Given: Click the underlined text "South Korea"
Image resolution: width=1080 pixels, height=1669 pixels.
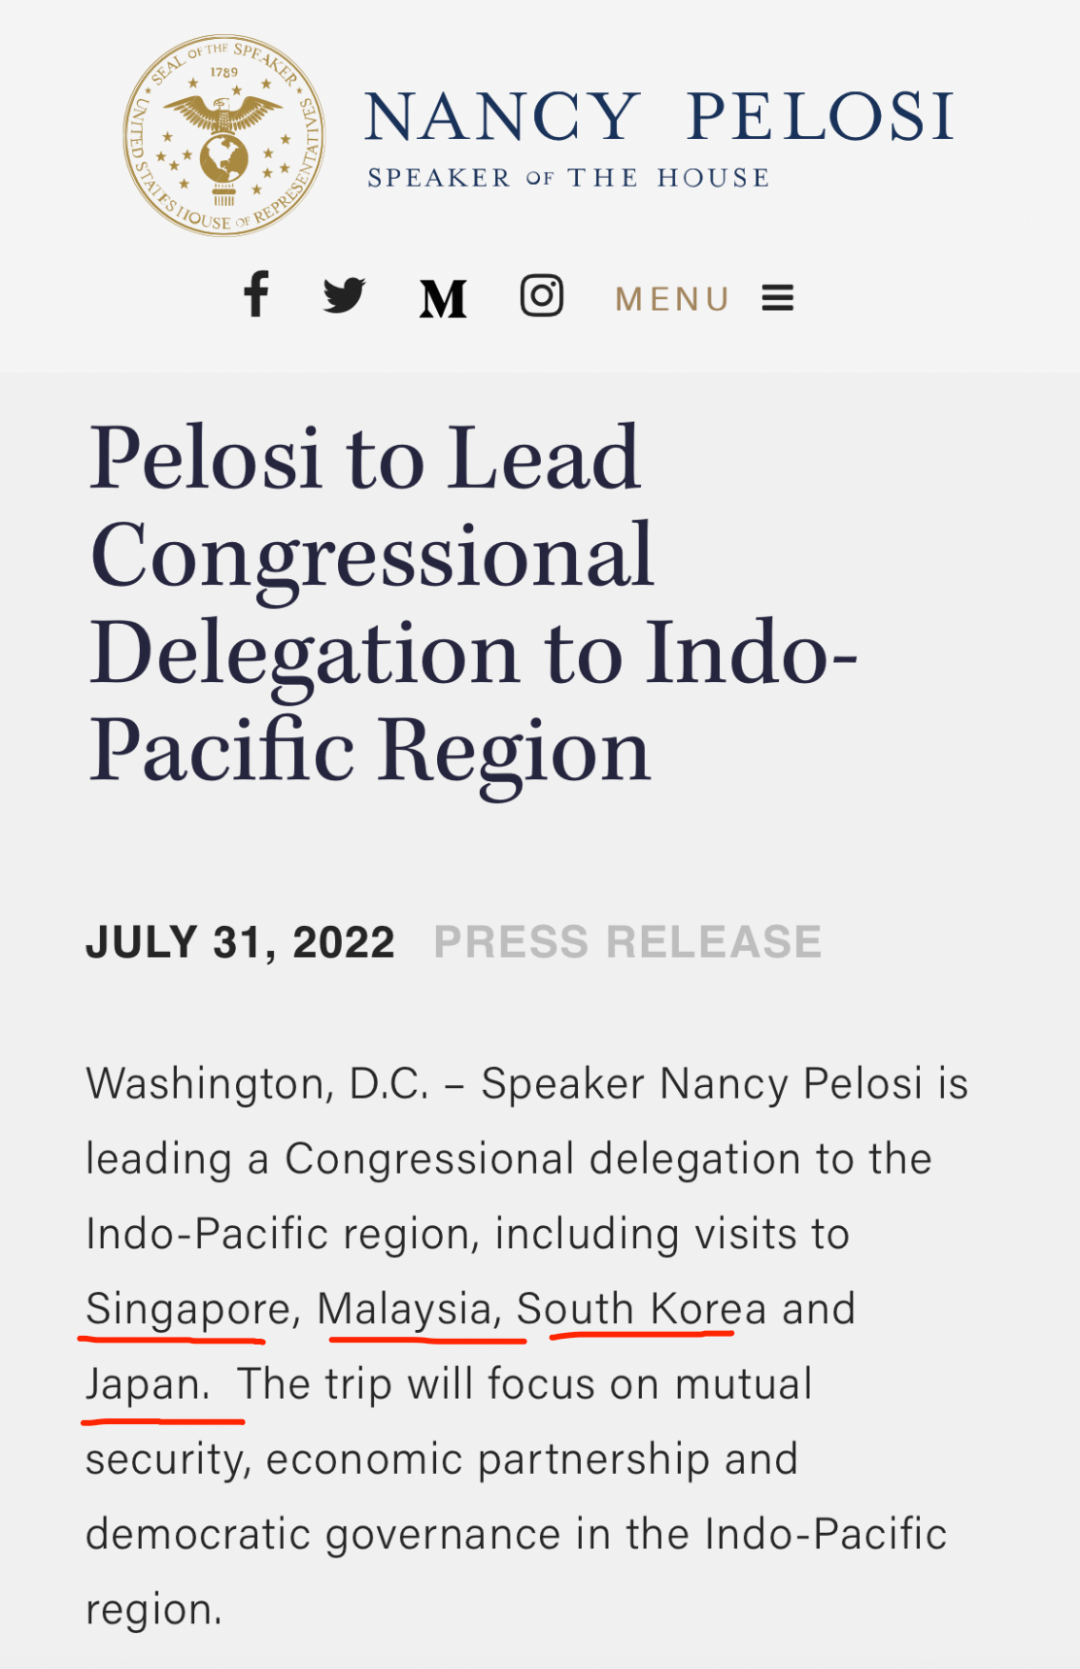Looking at the screenshot, I should 641,1309.
